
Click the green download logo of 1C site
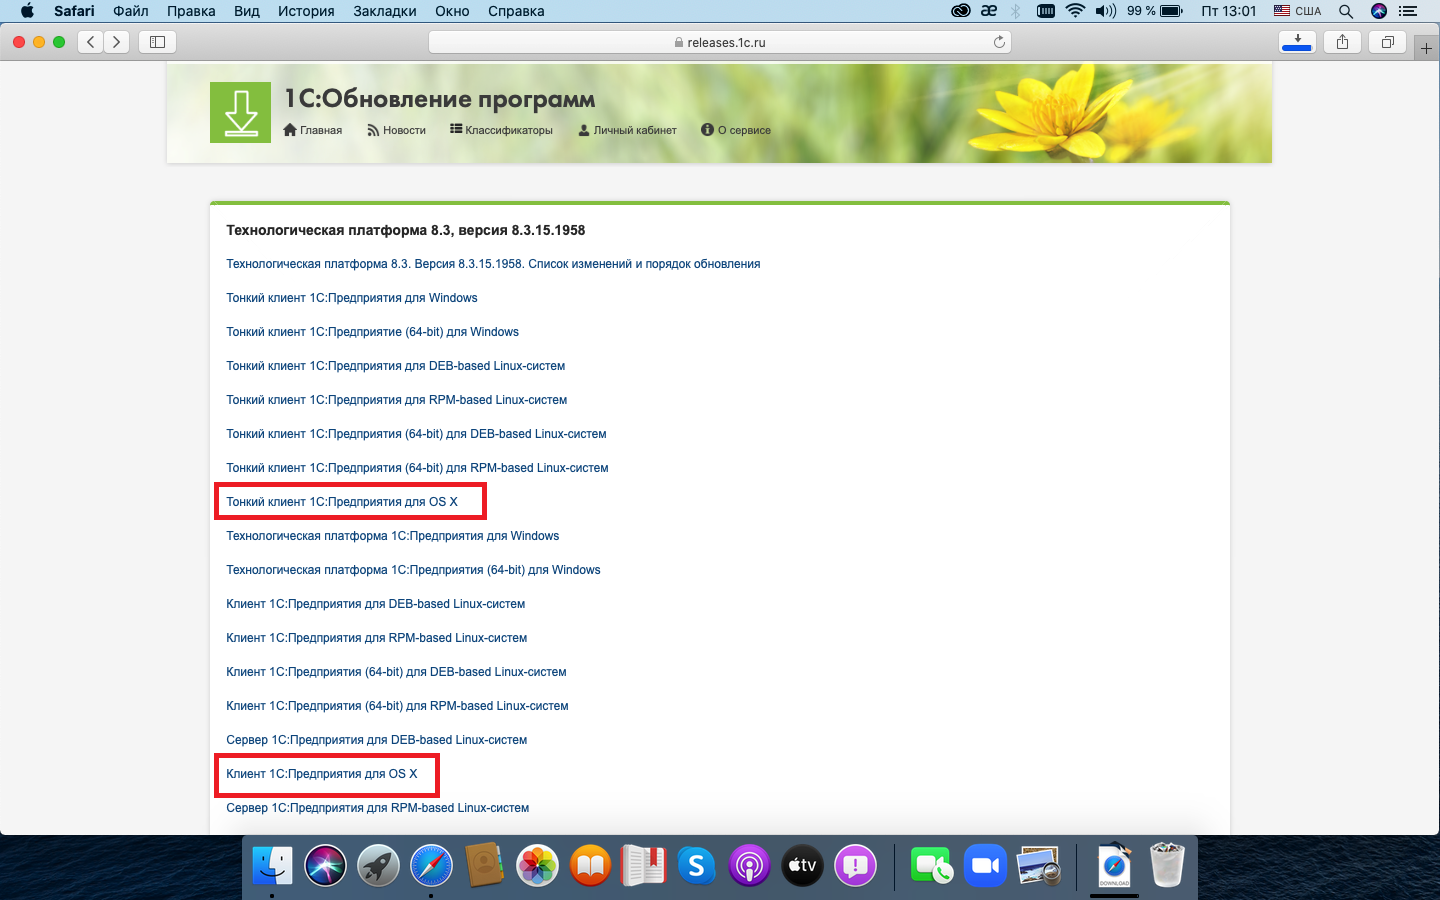point(240,112)
